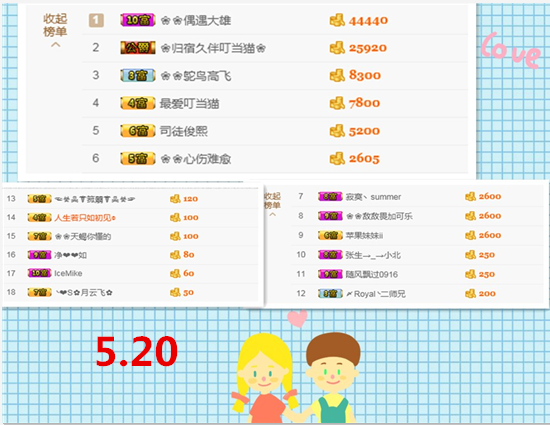
Task: Collapse the lower 收起榜单 list
Action: click(272, 201)
